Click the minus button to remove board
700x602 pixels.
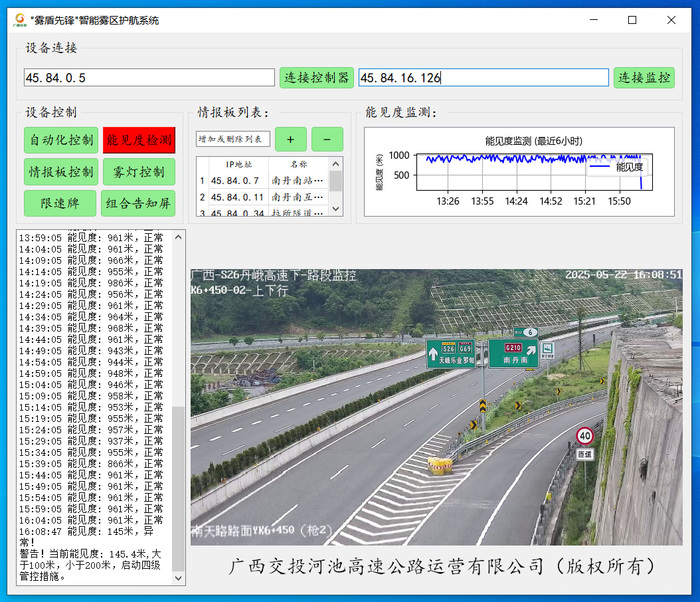pyautogui.click(x=327, y=139)
